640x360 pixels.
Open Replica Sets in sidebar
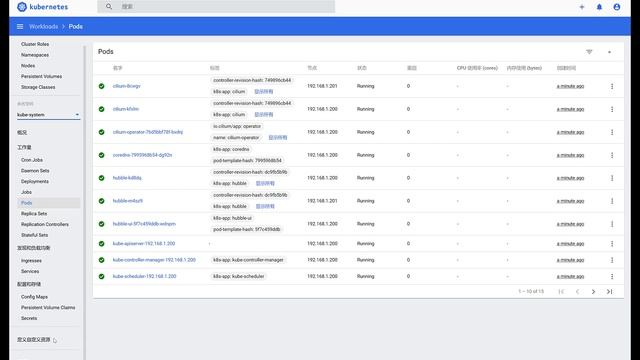pos(34,214)
